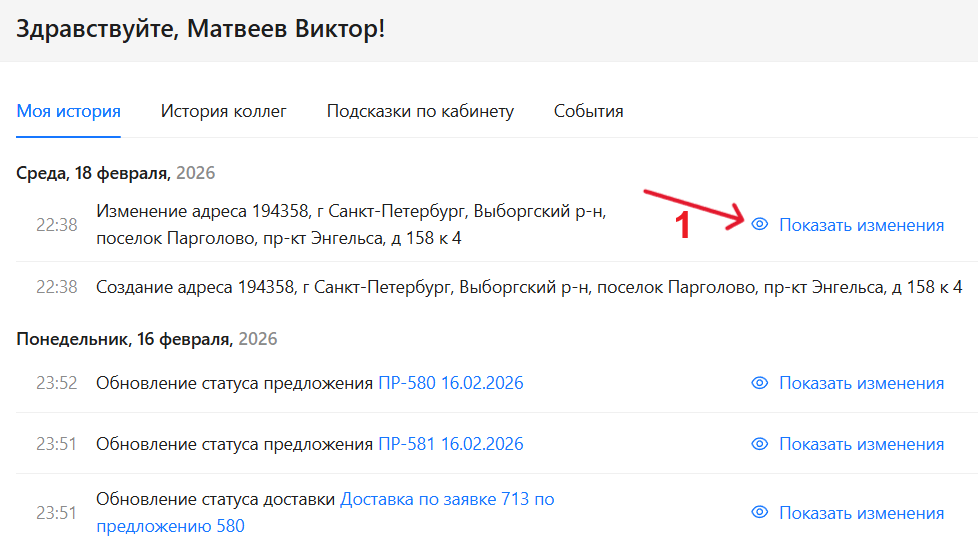The width and height of the screenshot is (978, 546).
Task: Click the Понедельник, 16 февраля date header
Action: 146,339
